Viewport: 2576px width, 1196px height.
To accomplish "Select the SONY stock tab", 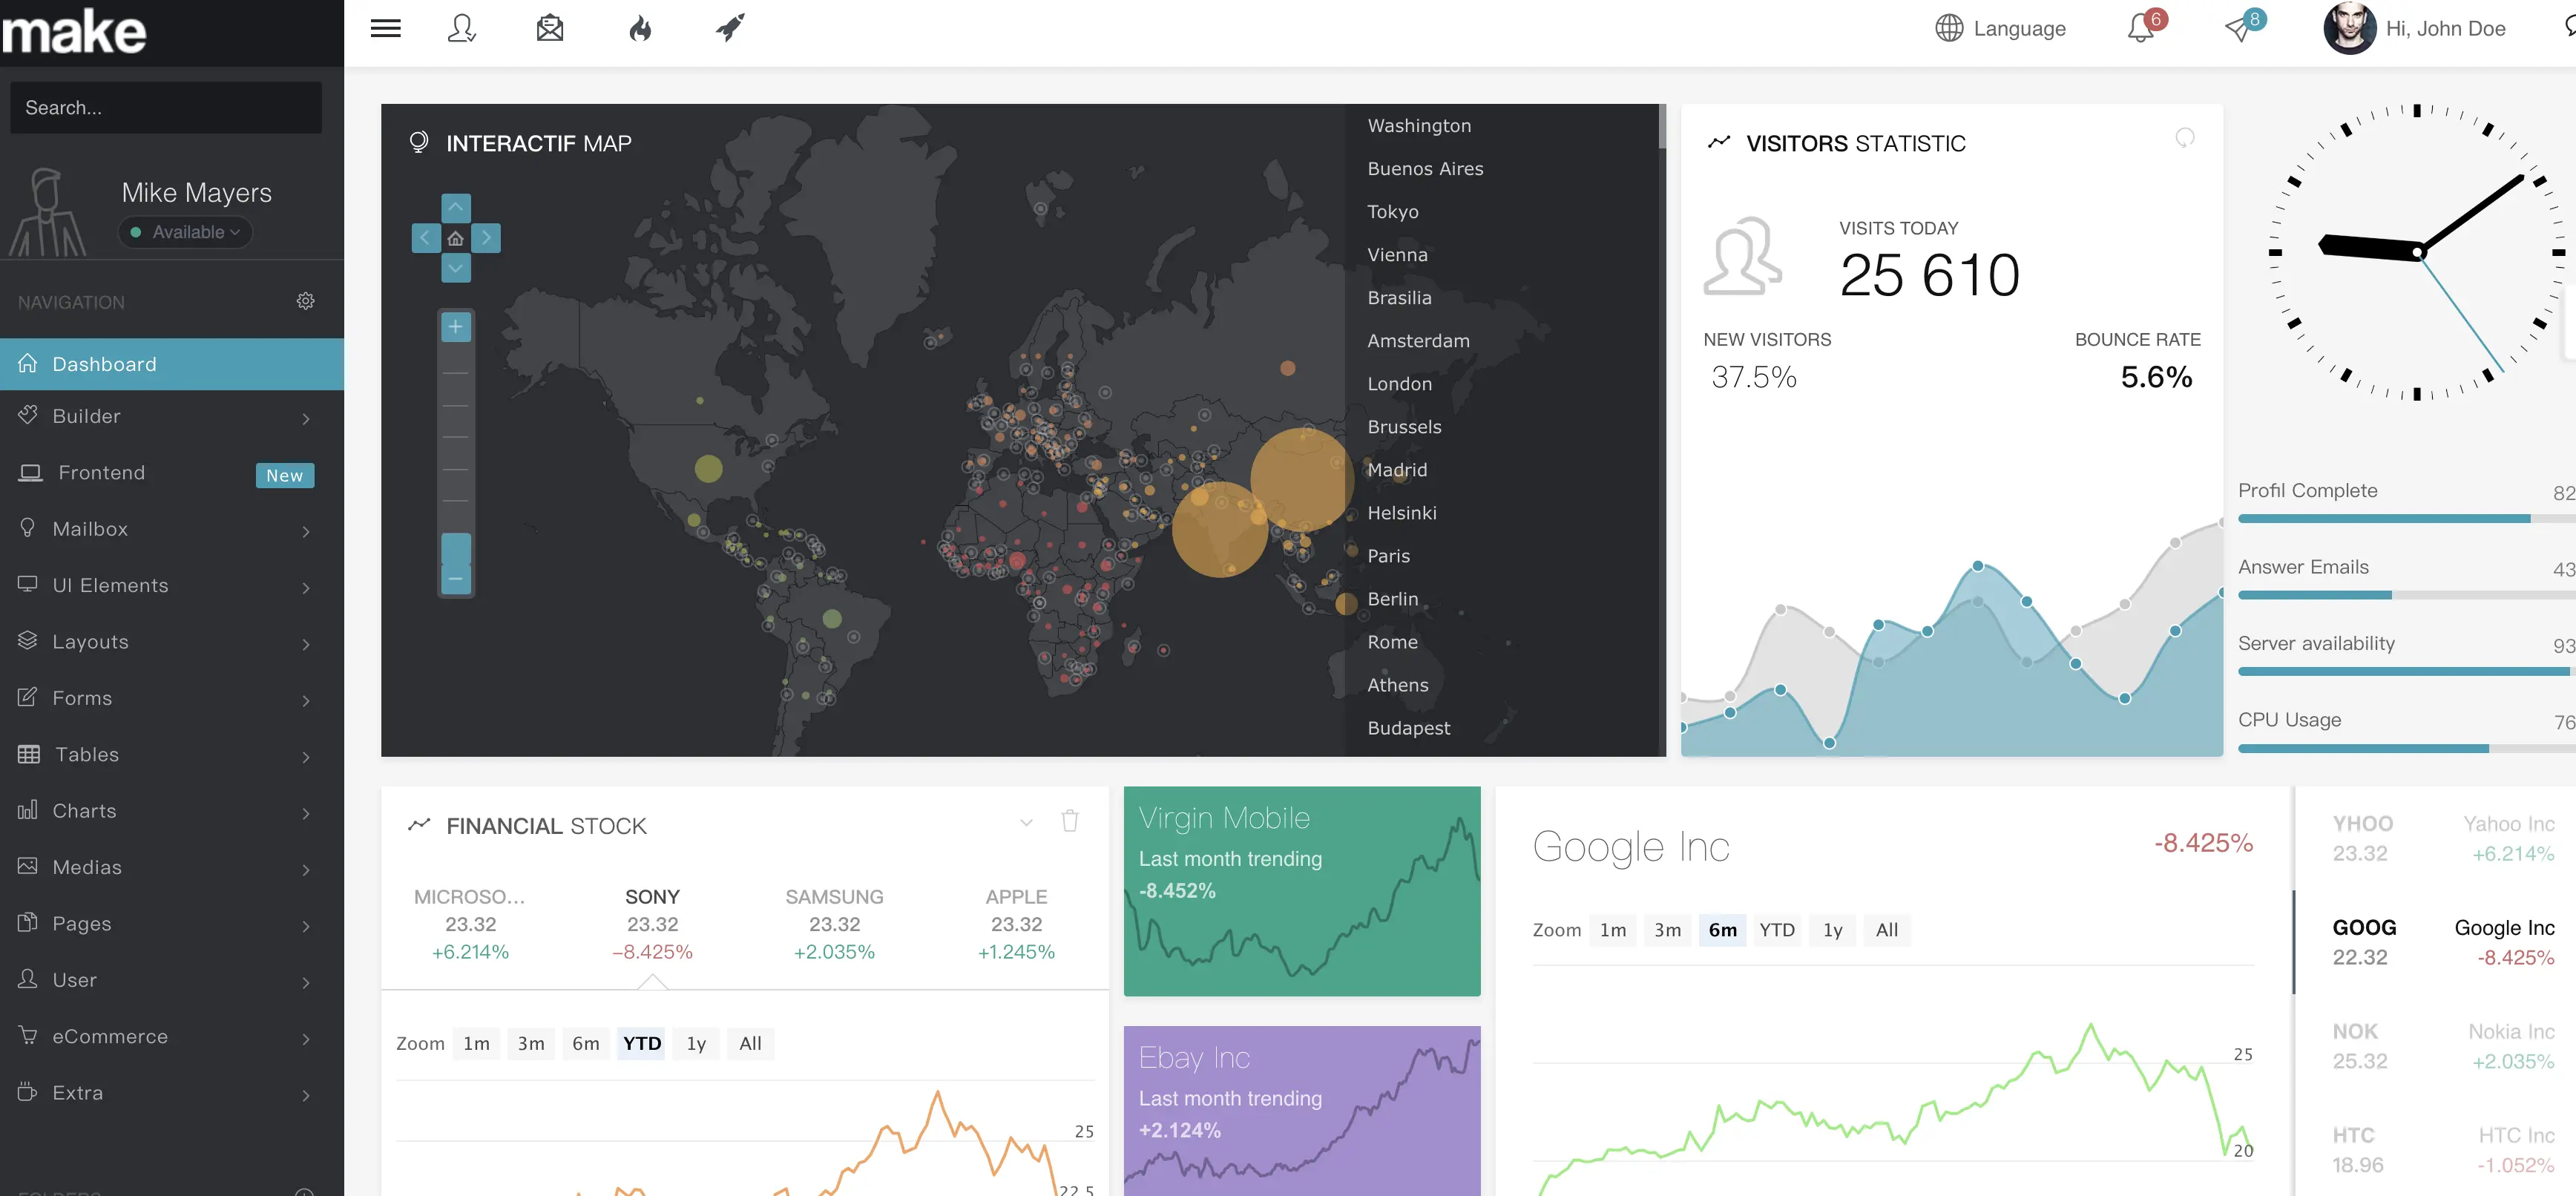I will point(653,924).
